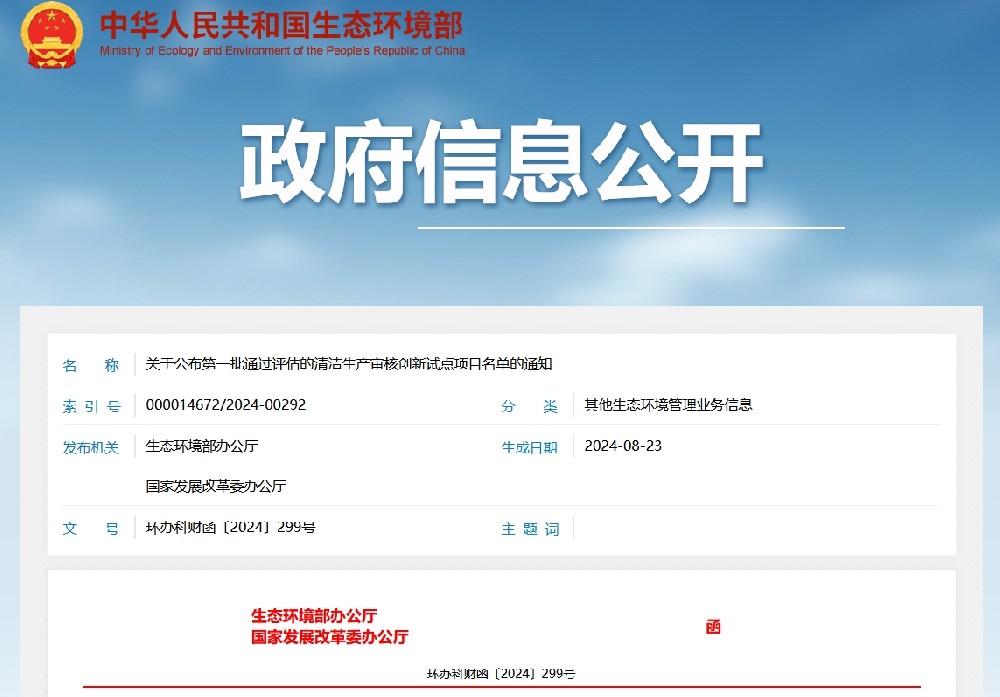Click the 发布机关 field label
Image resolution: width=1000 pixels, height=697 pixels.
pyautogui.click(x=90, y=447)
